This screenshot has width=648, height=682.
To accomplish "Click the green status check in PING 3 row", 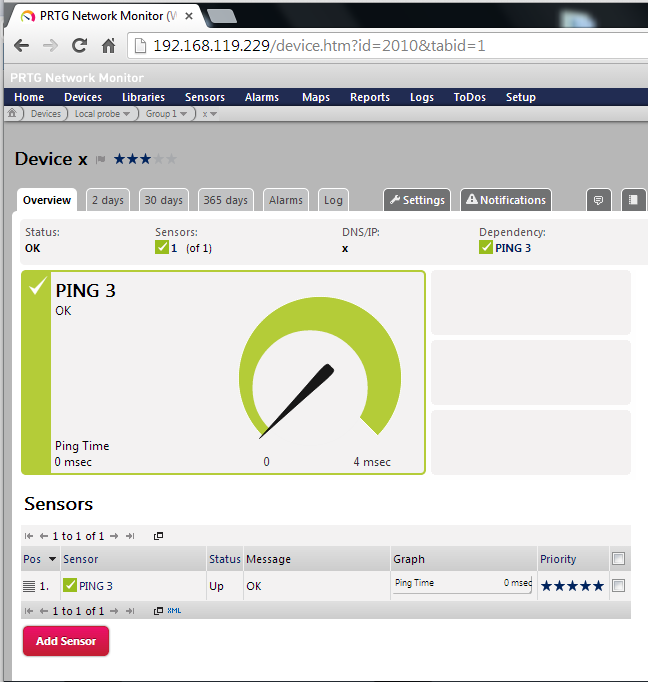I will [70, 585].
